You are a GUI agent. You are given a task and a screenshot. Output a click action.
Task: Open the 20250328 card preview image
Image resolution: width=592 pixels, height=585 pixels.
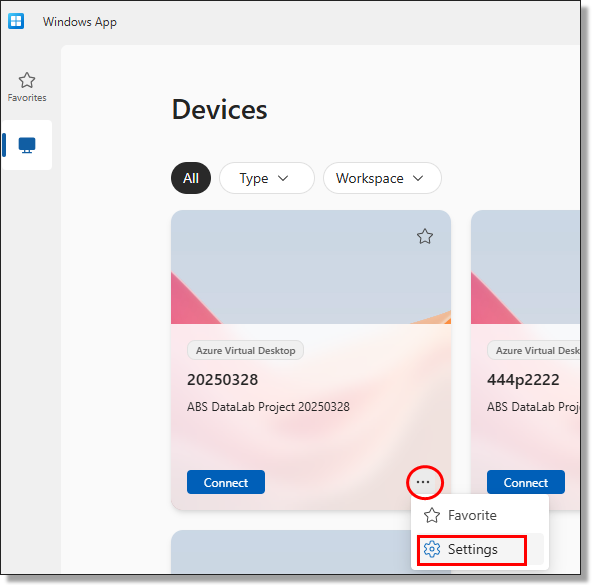pos(311,267)
